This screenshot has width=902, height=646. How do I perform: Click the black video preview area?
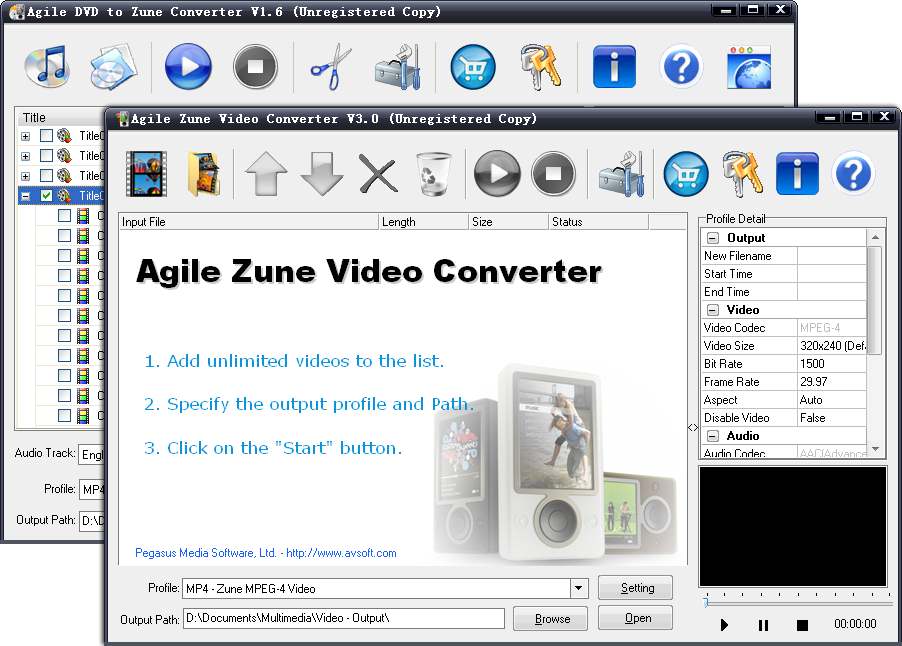(793, 526)
